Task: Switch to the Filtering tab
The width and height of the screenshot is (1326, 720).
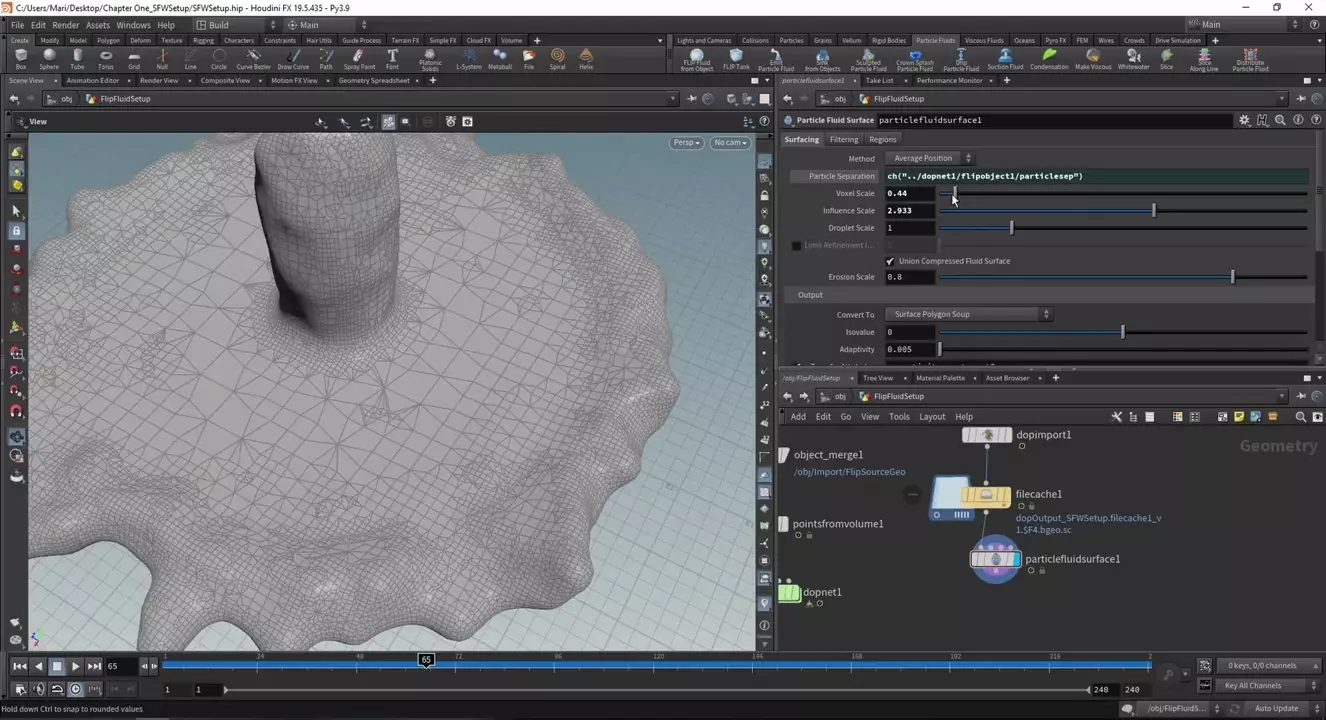Action: (843, 139)
